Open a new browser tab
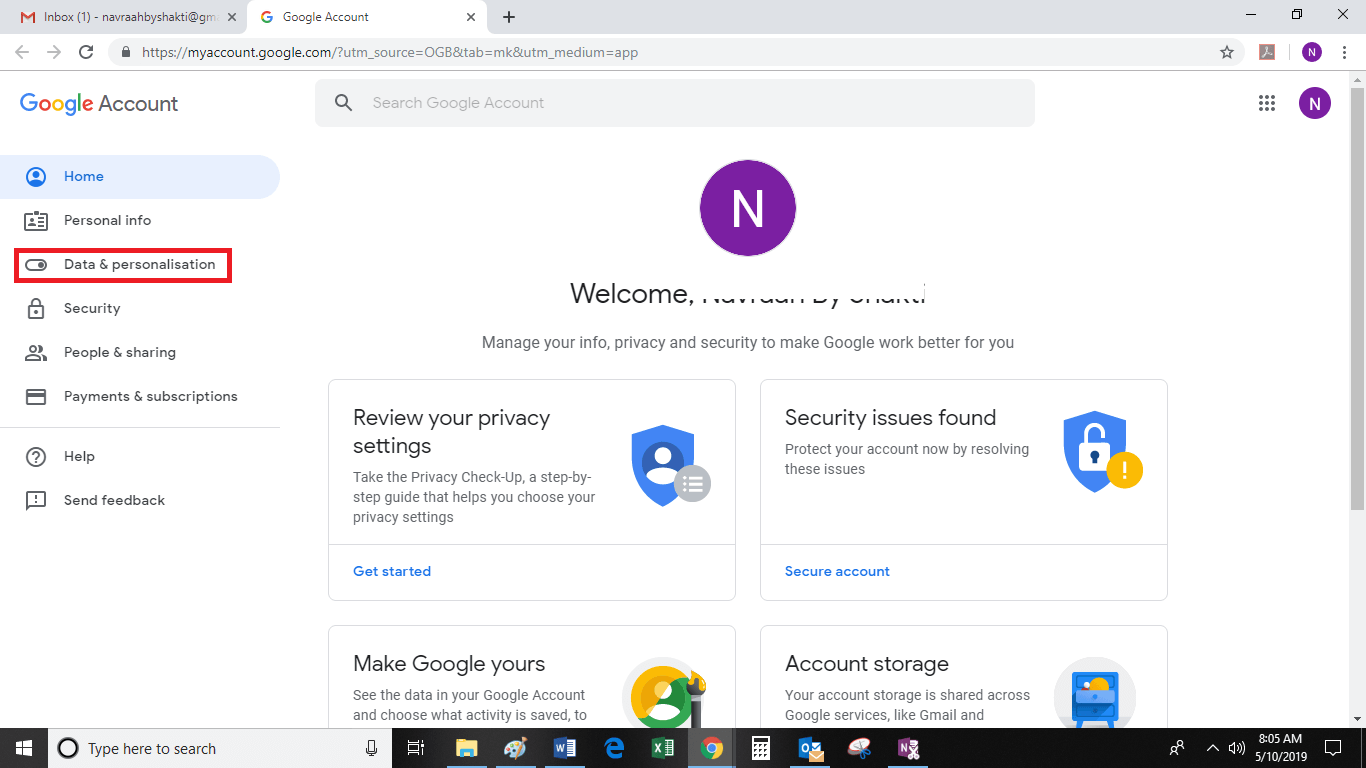This screenshot has width=1366, height=768. 509,17
